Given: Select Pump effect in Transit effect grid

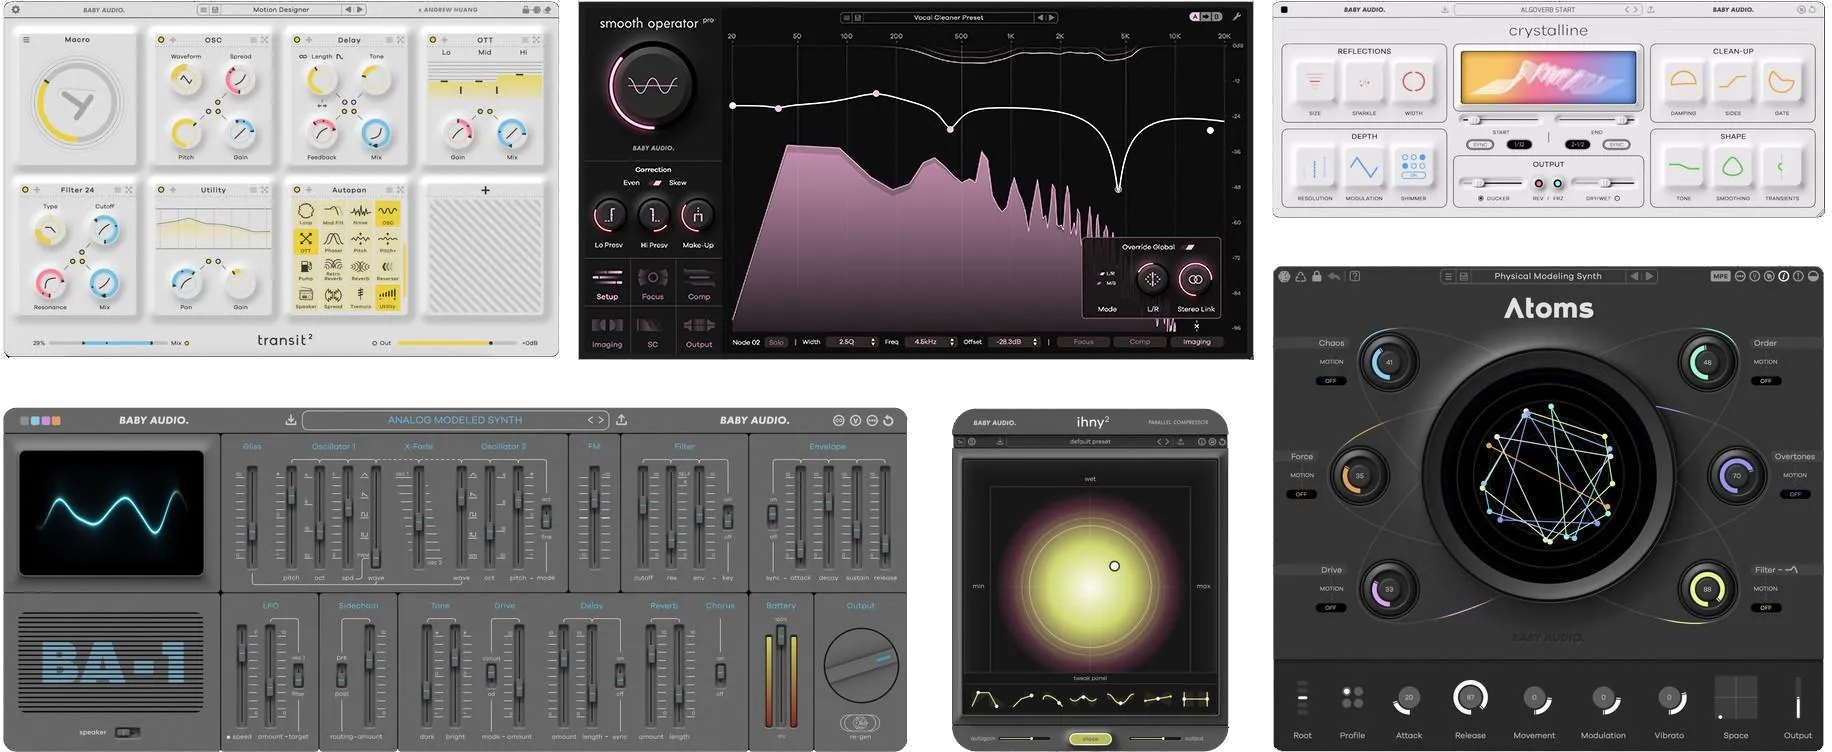Looking at the screenshot, I should 306,268.
